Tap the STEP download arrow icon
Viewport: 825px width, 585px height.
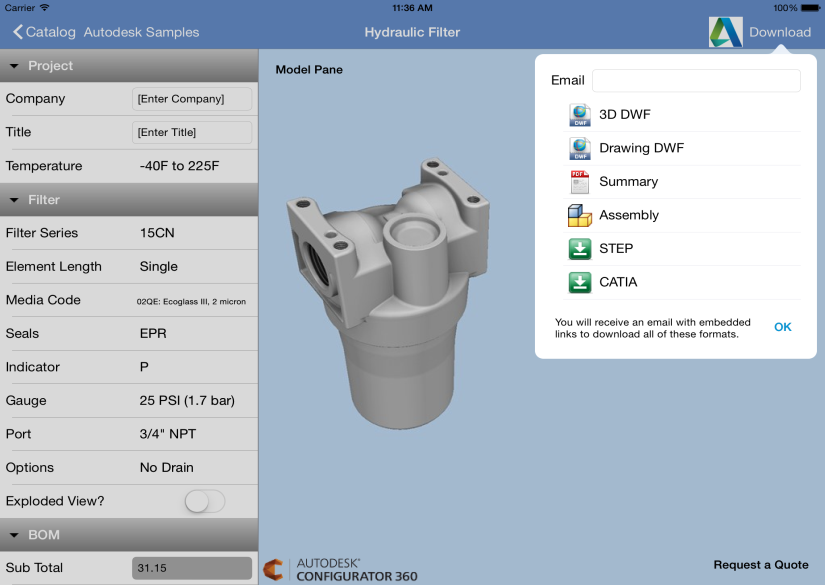[580, 249]
